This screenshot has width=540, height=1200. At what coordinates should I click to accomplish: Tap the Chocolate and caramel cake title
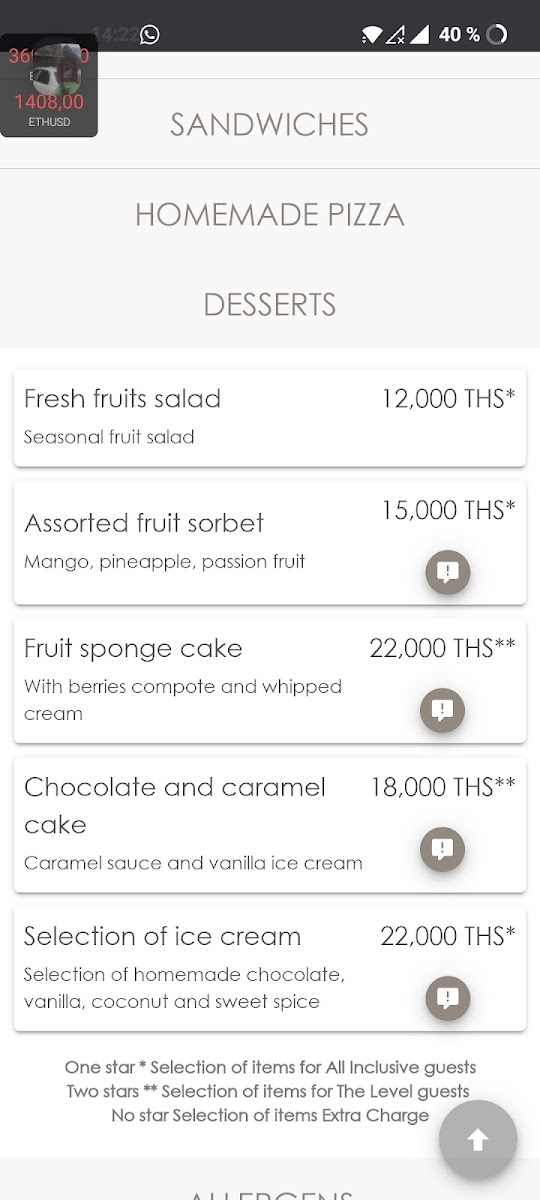175,805
